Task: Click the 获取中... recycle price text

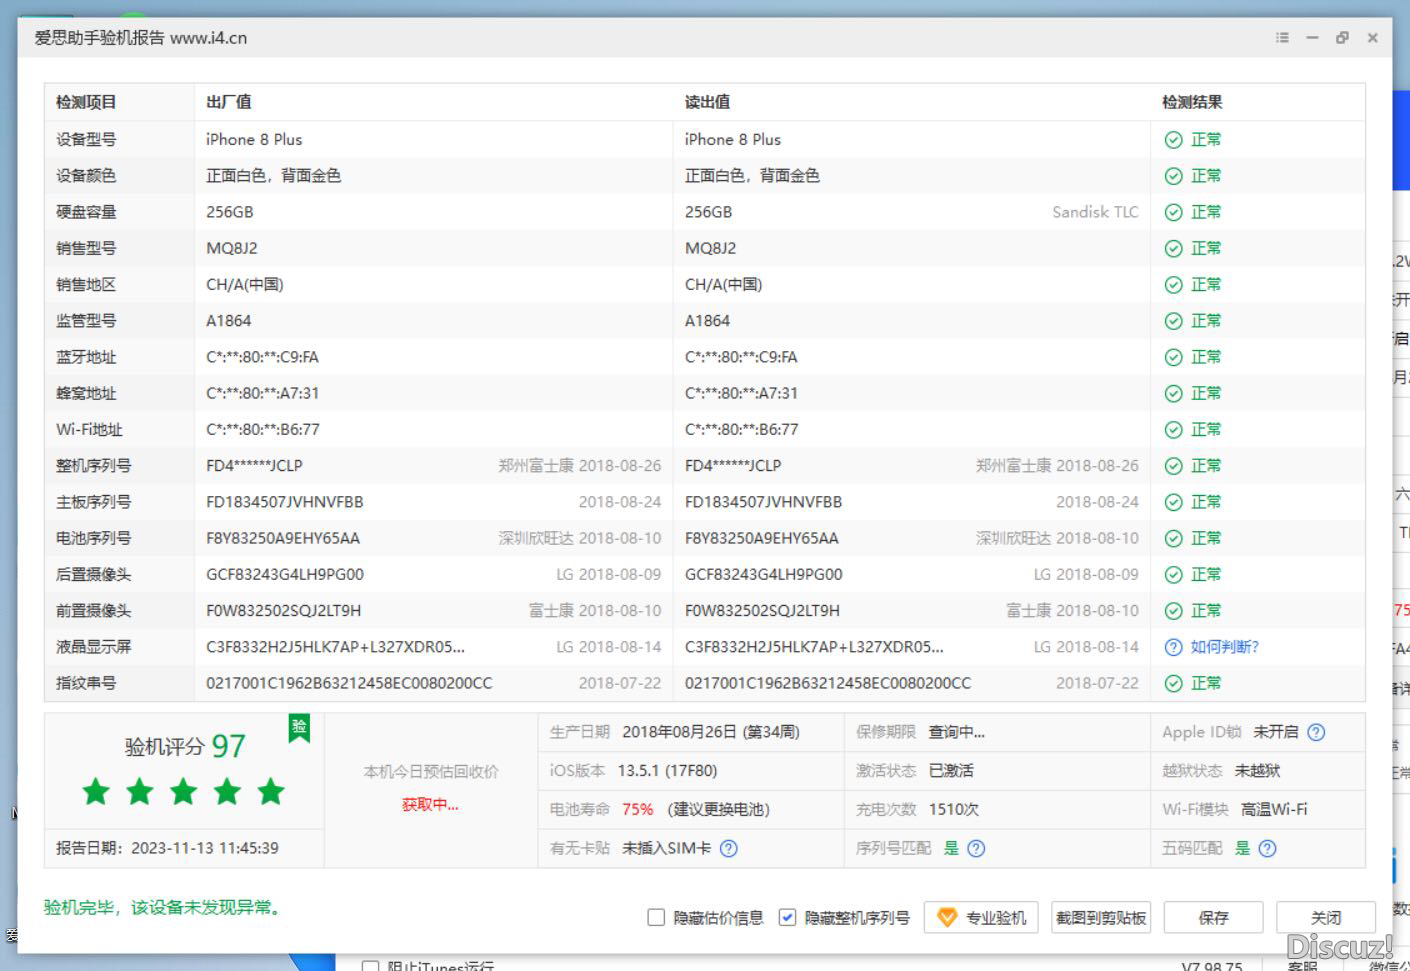Action: 430,804
